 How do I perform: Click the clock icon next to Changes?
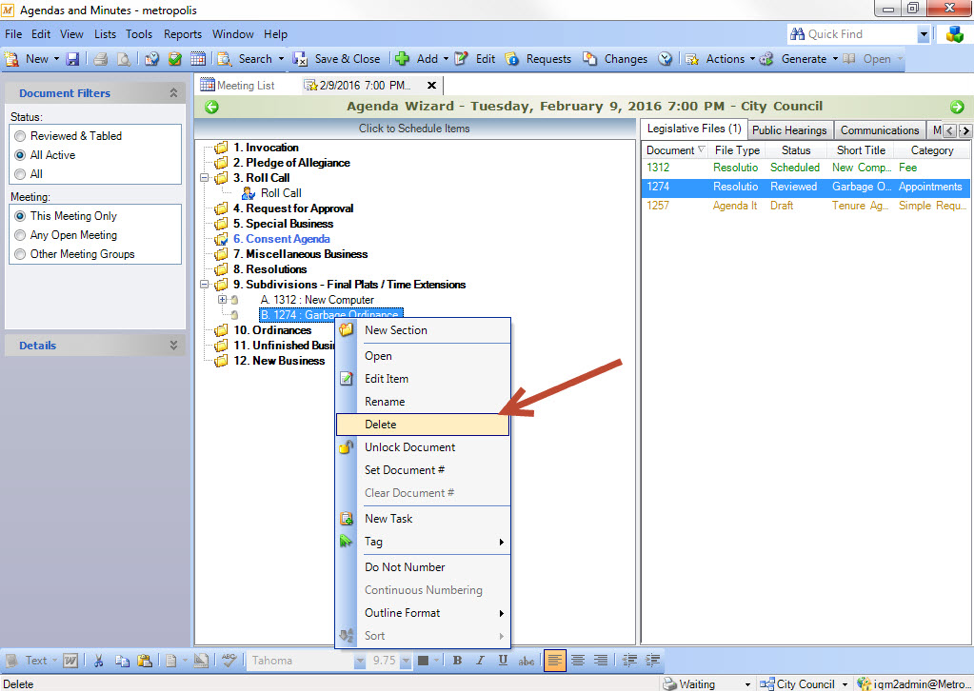[665, 59]
